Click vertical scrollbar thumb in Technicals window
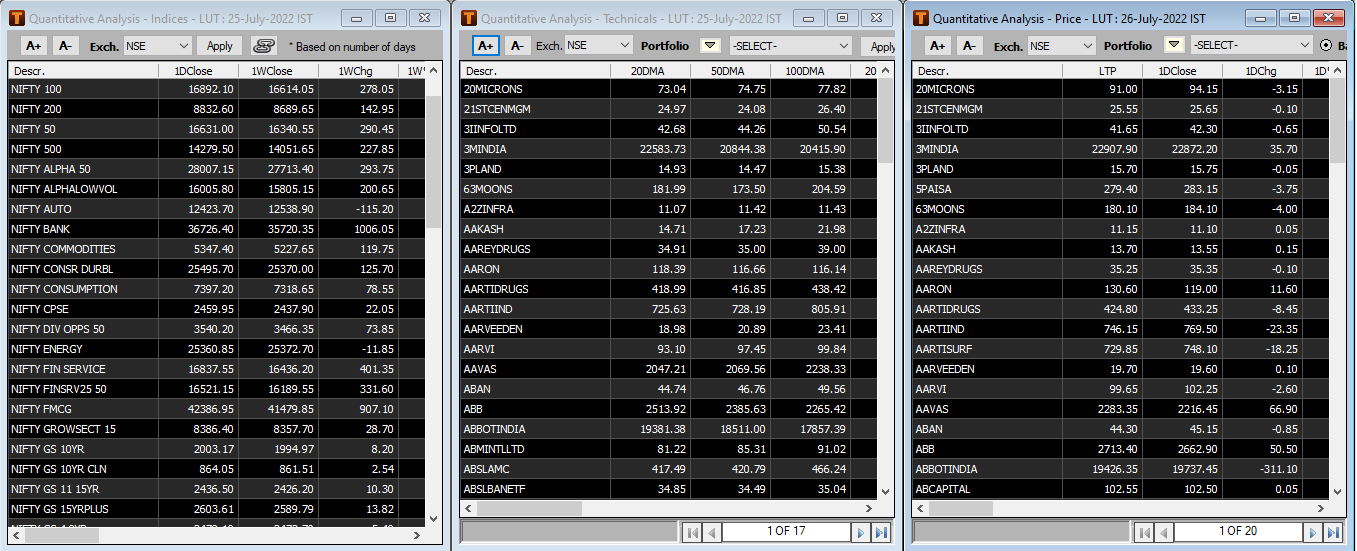The image size is (1357, 551). [x=885, y=121]
